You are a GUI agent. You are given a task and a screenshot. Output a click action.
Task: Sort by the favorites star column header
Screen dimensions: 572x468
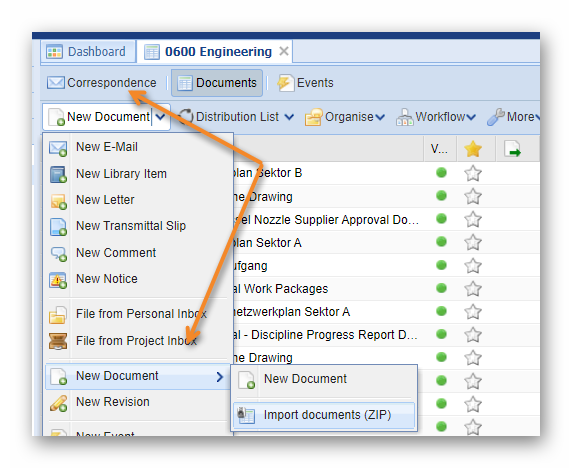click(x=473, y=149)
